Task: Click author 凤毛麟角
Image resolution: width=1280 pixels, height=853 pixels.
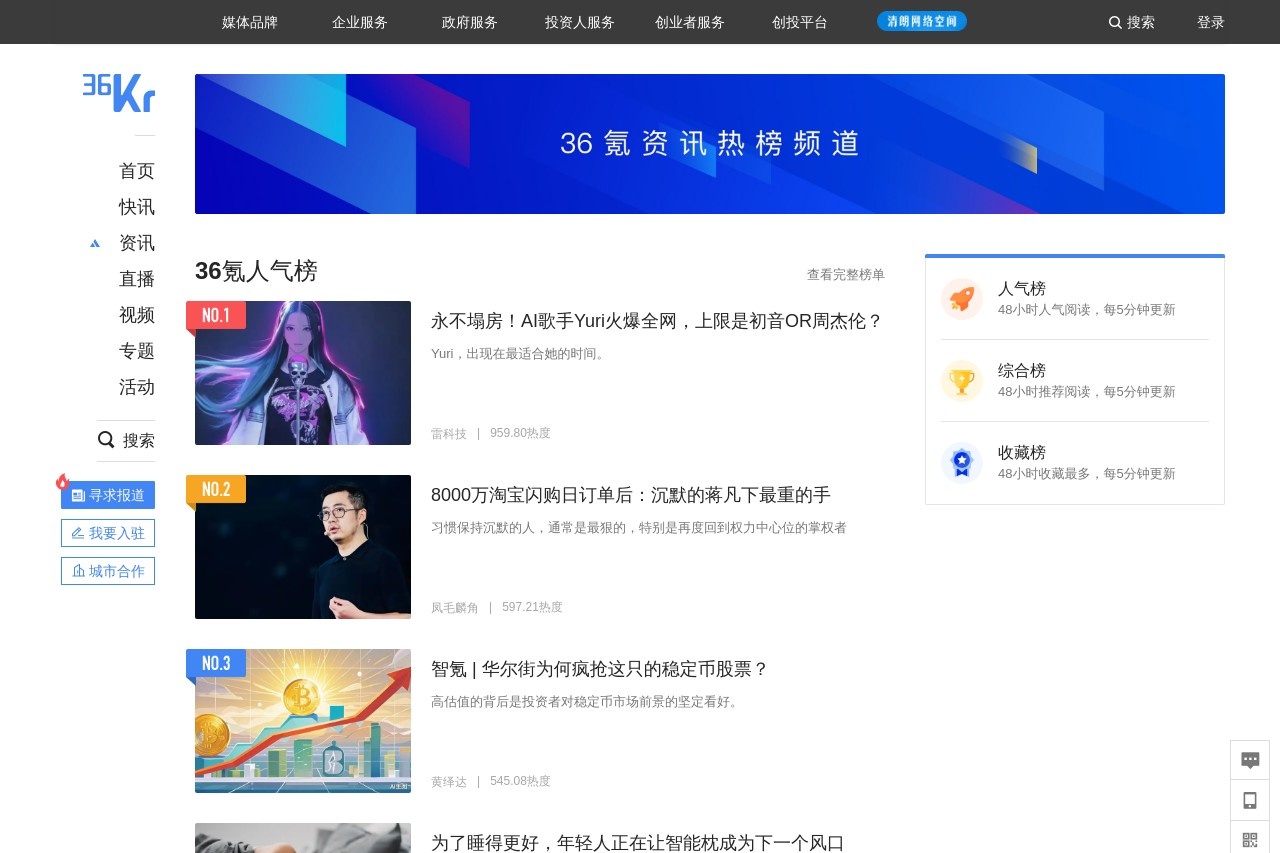Action: (x=455, y=607)
